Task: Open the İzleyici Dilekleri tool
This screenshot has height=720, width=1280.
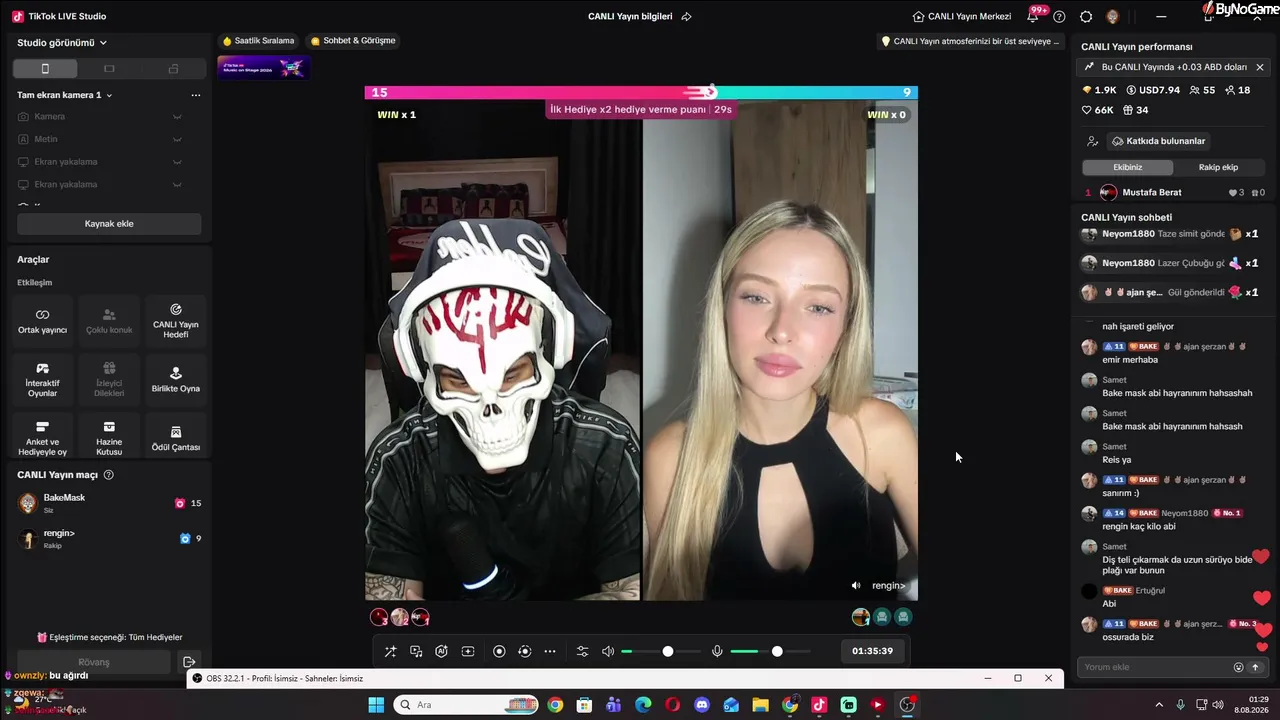Action: point(109,380)
